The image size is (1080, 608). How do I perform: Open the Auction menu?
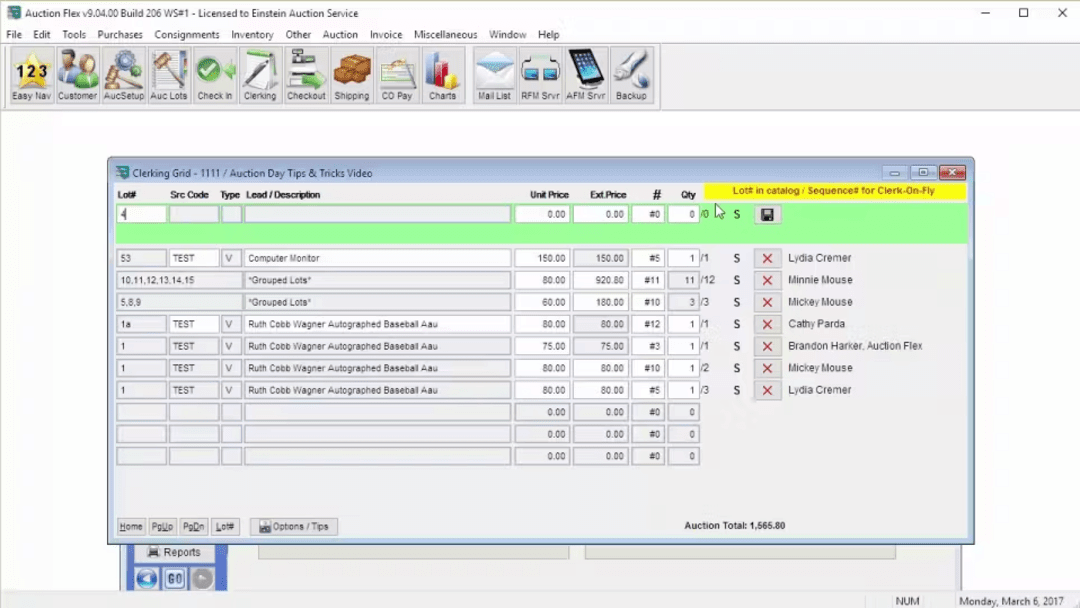pos(340,34)
